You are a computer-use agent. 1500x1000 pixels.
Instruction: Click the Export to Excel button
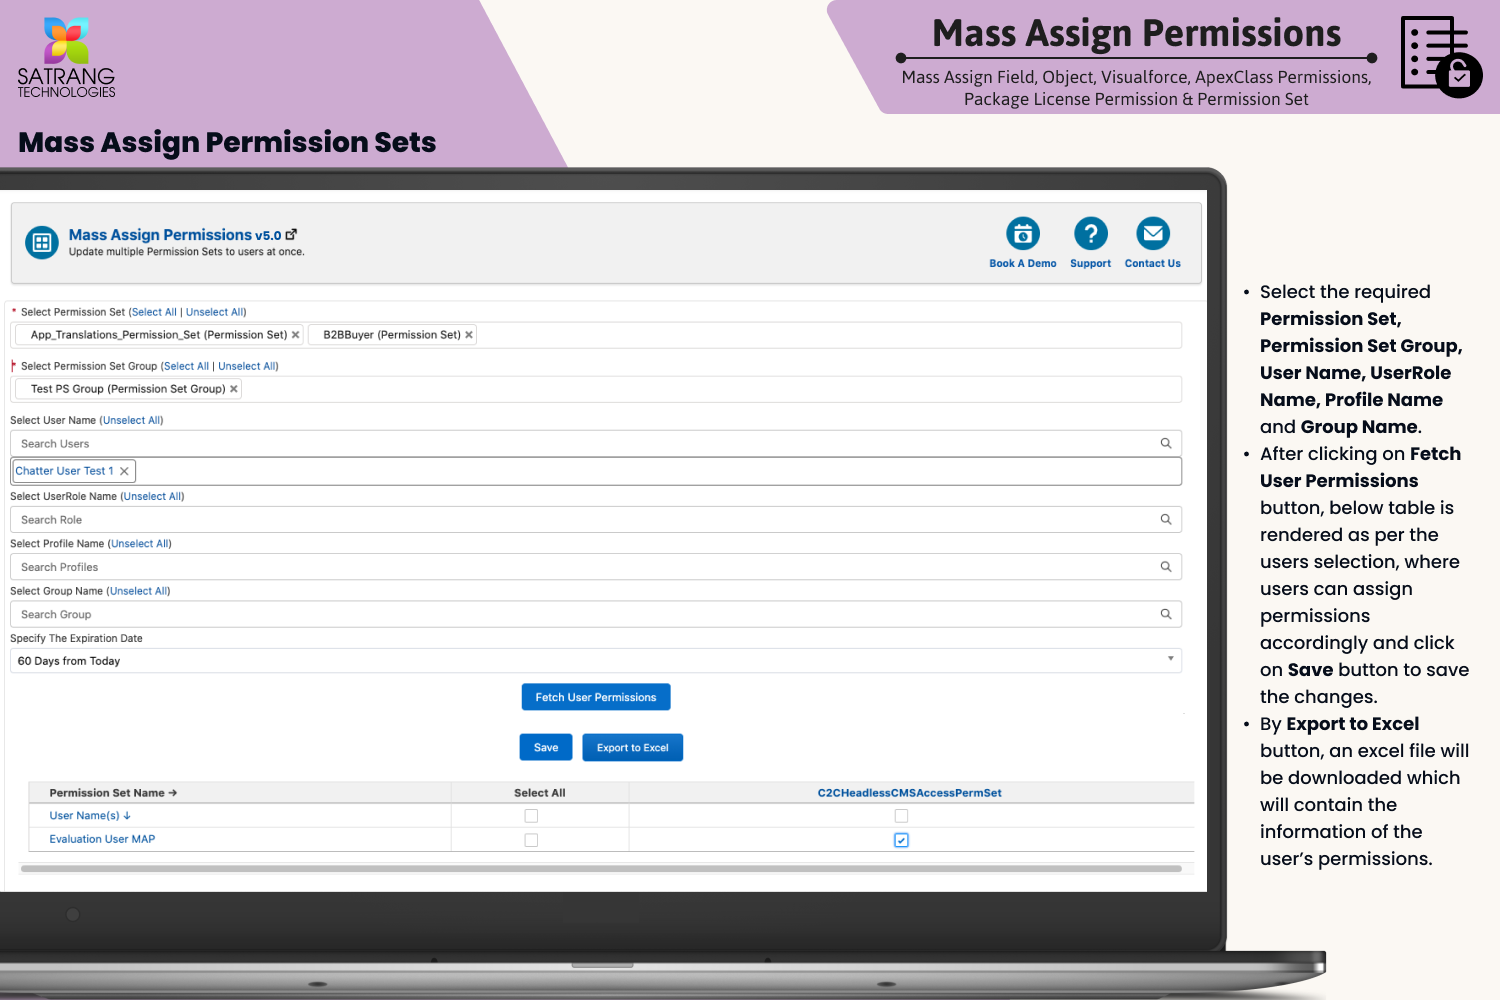[632, 748]
